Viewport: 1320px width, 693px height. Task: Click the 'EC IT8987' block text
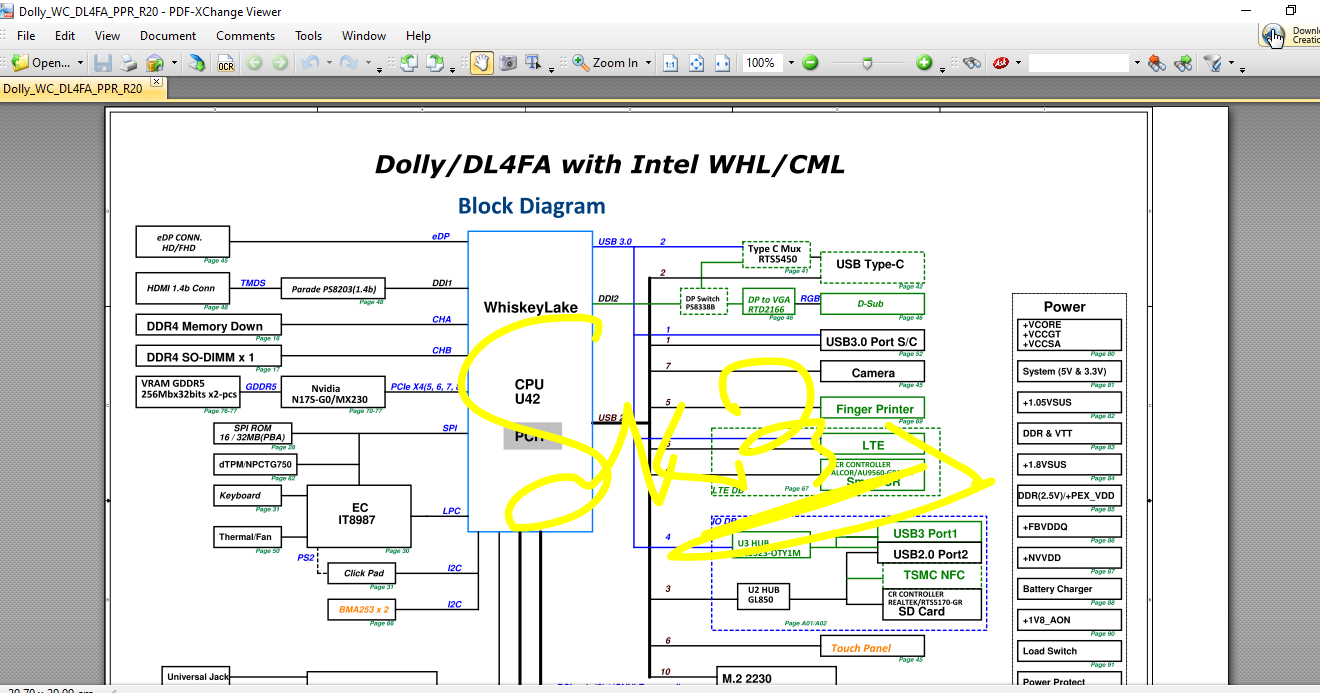coord(358,514)
